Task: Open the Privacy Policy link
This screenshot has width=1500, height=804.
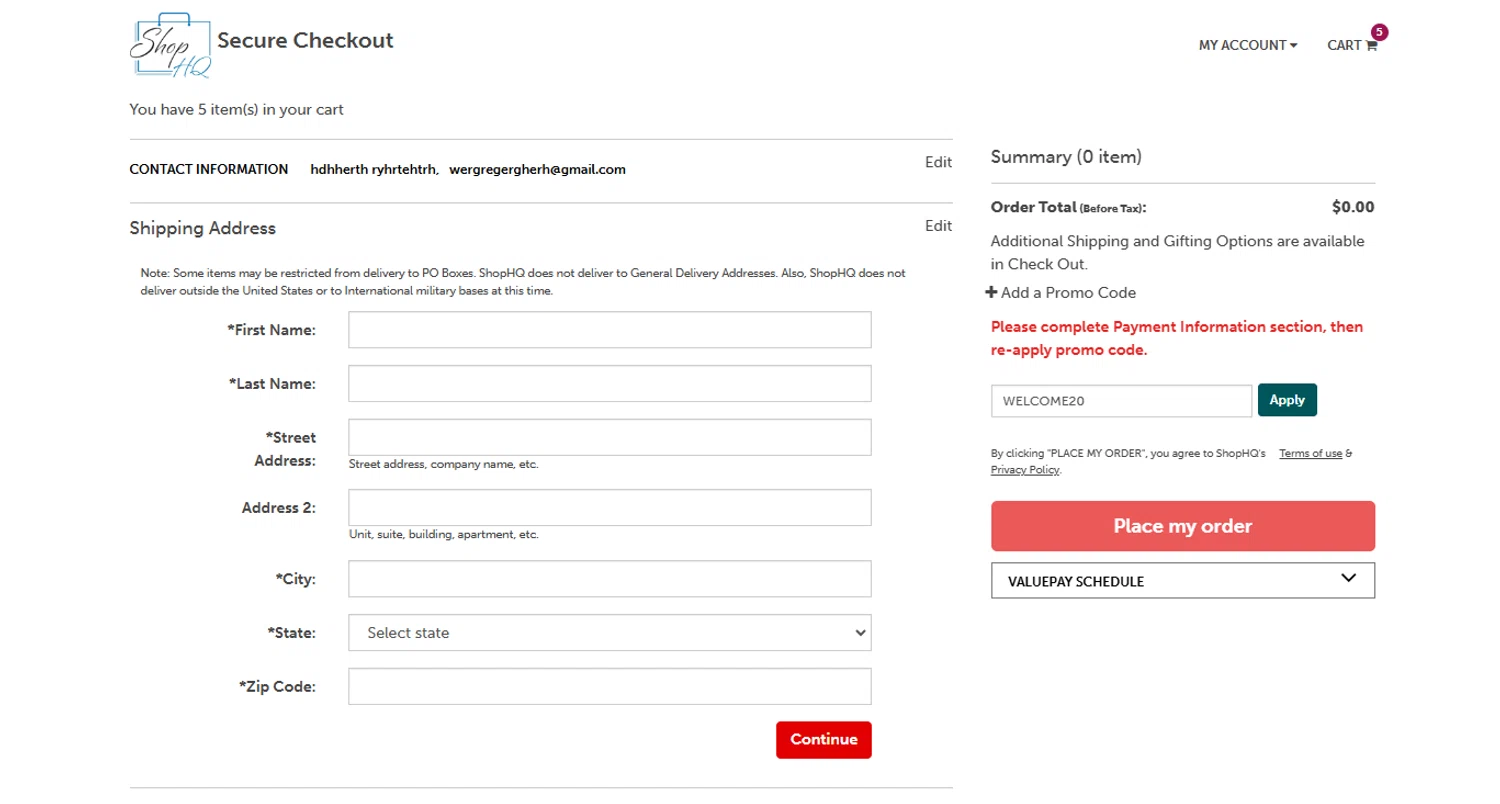Action: tap(1024, 470)
